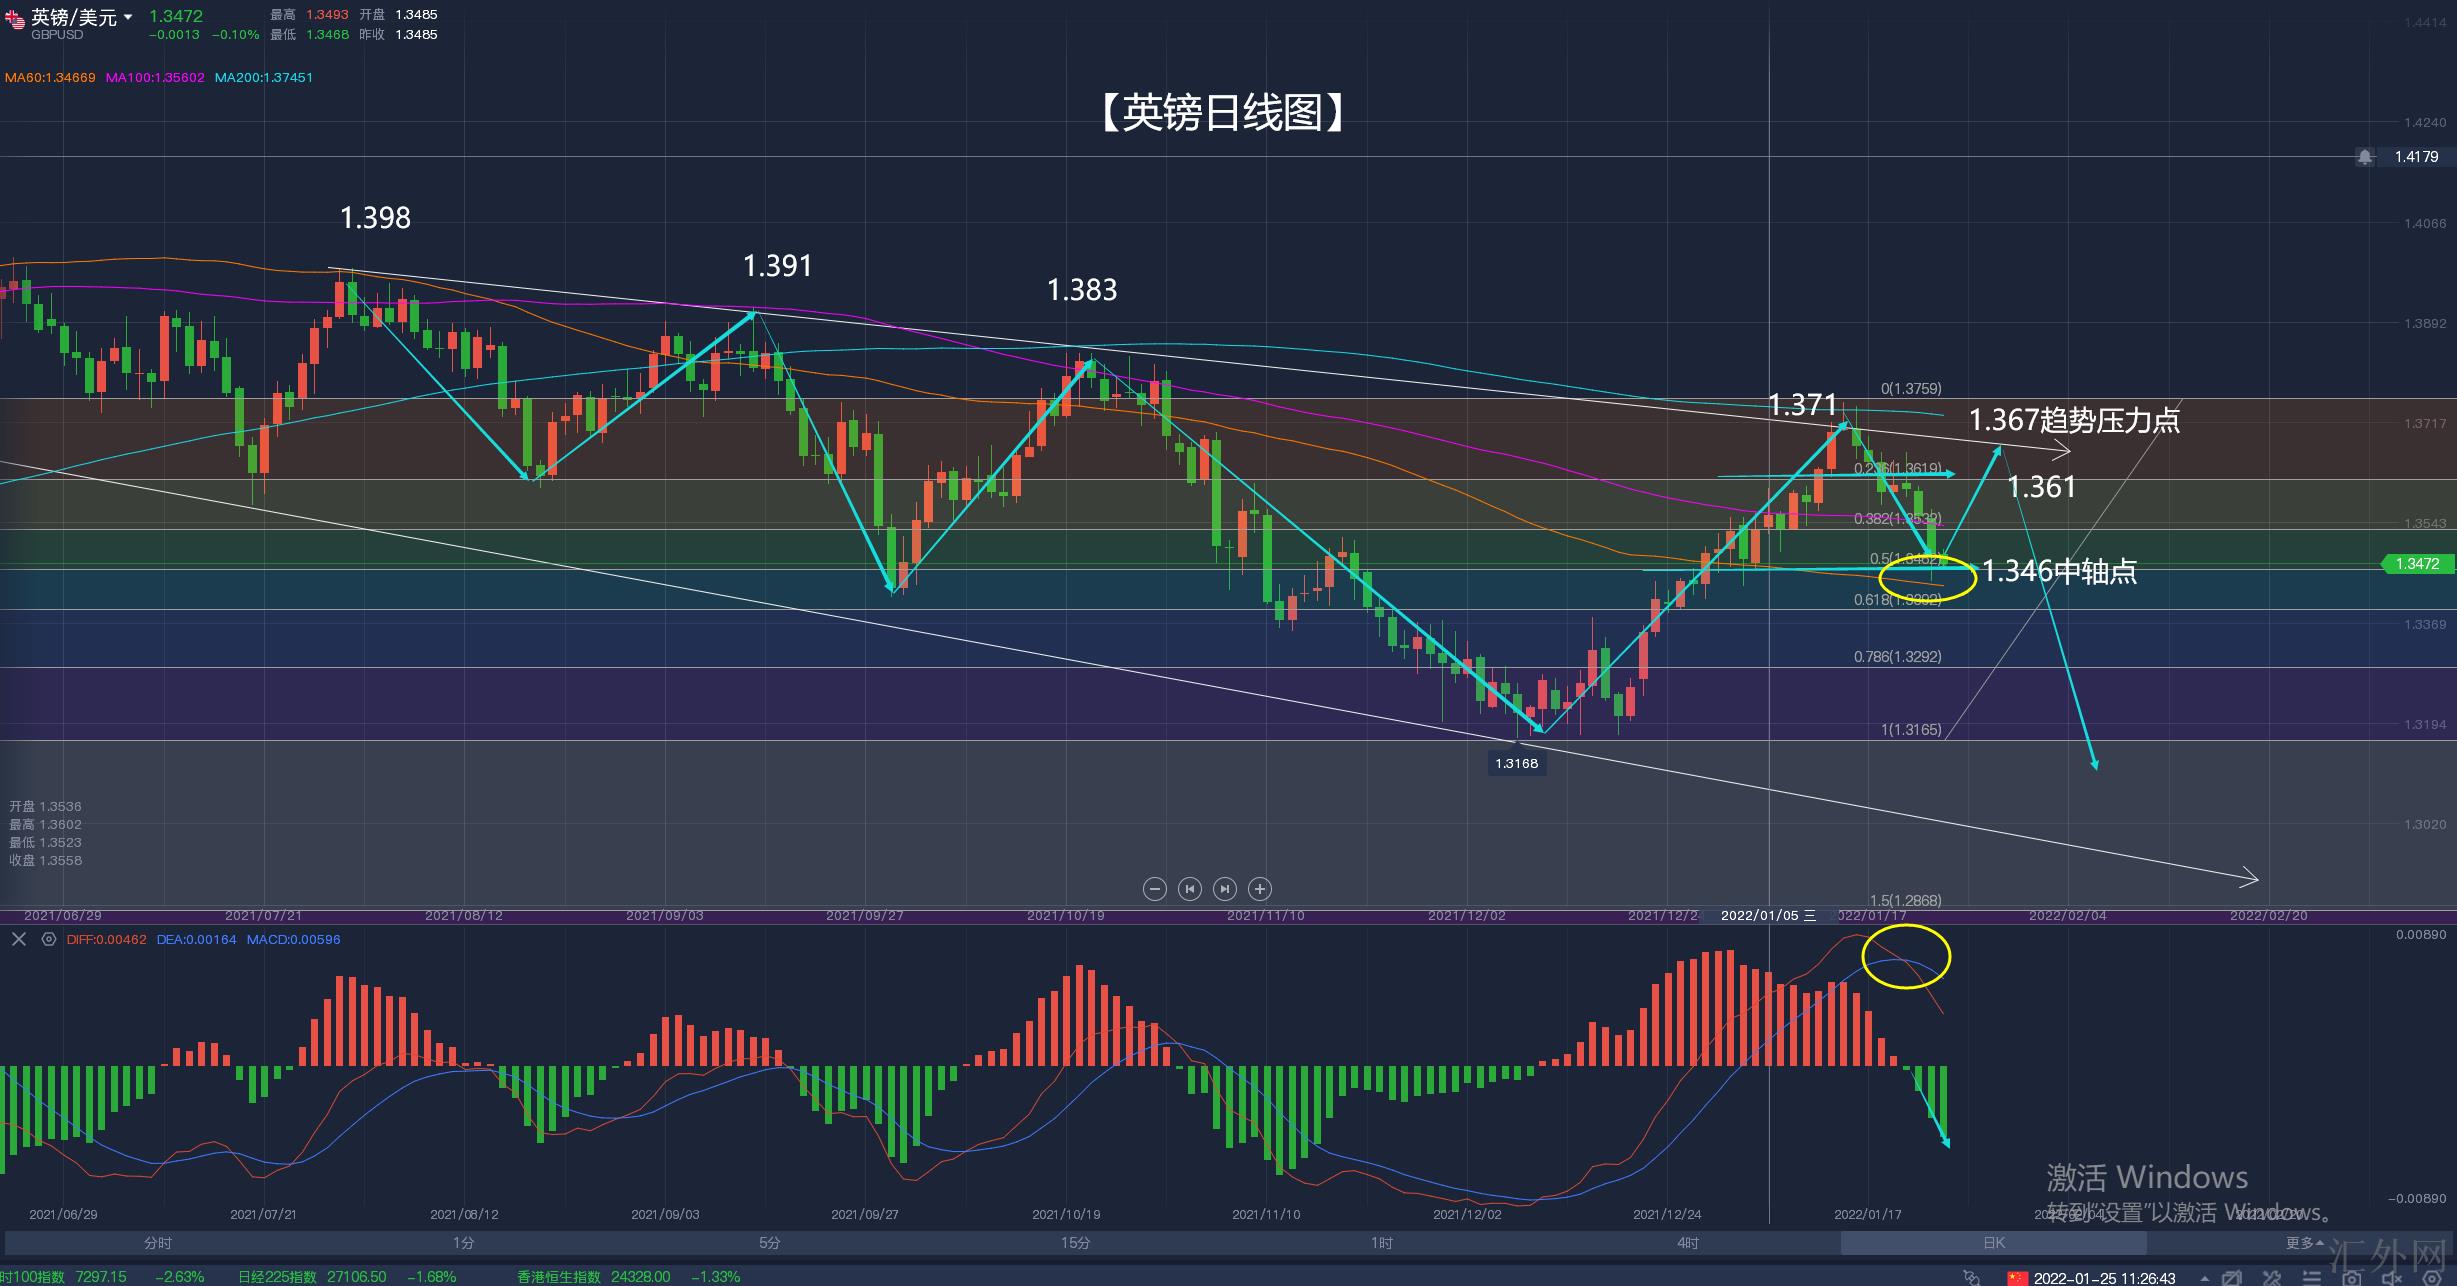The image size is (2457, 1286).
Task: Switch to the 4时 timeframe tab
Action: tap(1687, 1243)
